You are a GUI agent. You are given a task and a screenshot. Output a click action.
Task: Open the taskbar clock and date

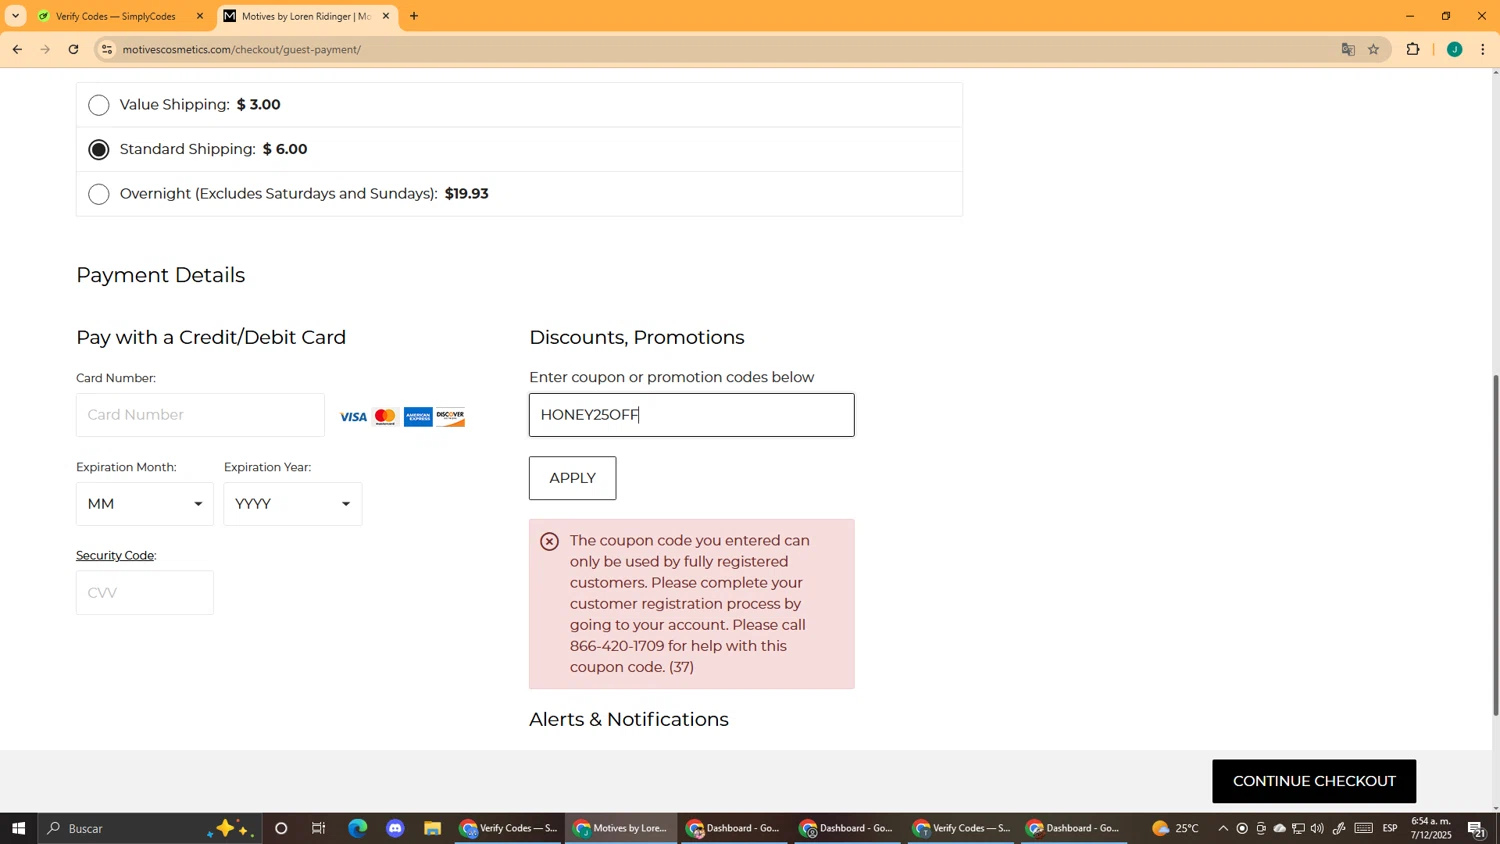tap(1431, 828)
